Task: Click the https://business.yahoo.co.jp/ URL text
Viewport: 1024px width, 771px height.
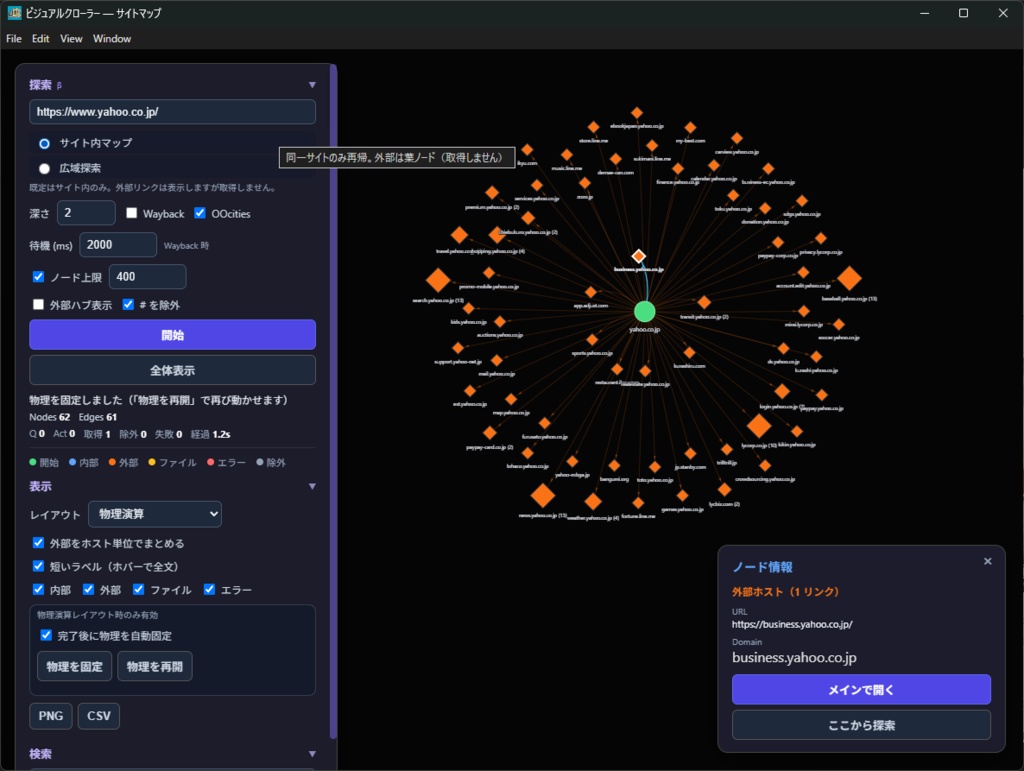Action: [792, 624]
